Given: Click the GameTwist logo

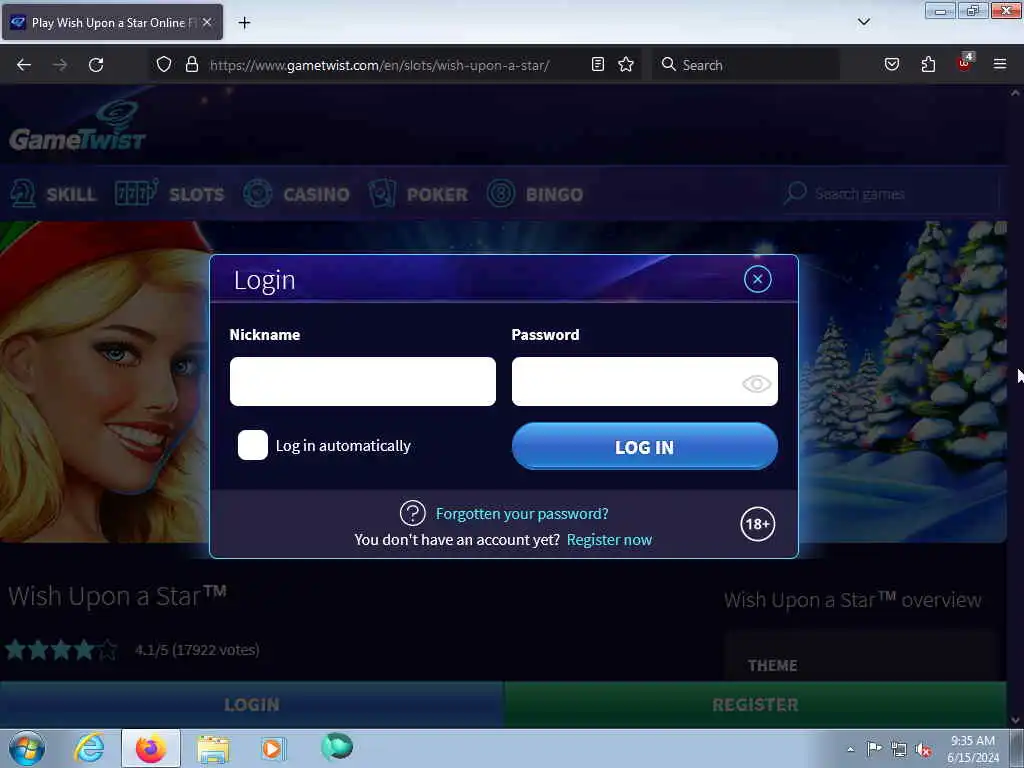Looking at the screenshot, I should 77,127.
